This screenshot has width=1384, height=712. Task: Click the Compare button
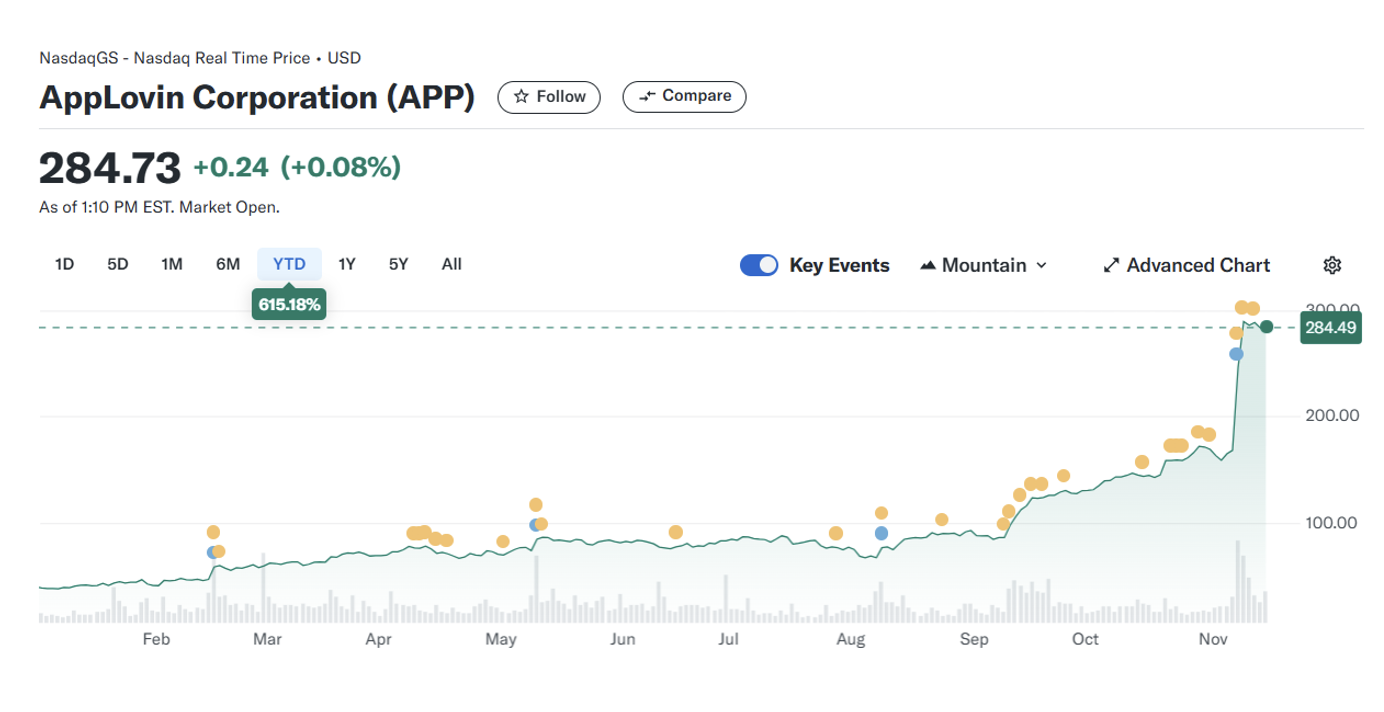685,97
